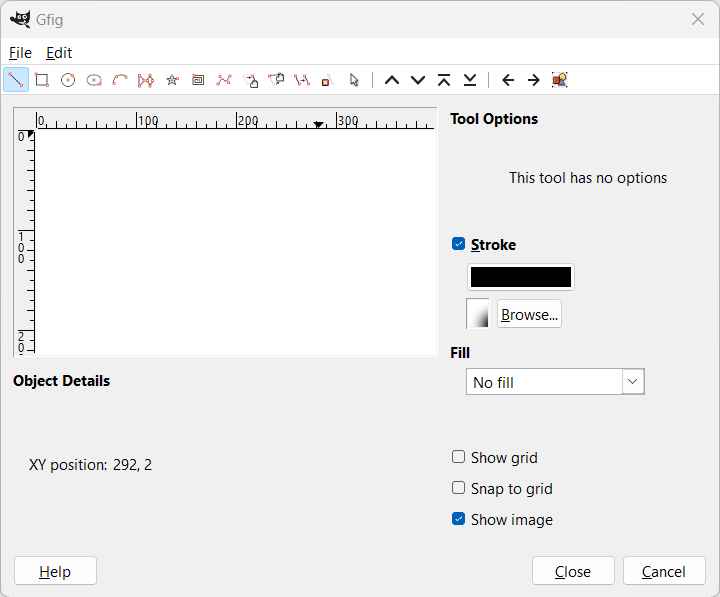The height and width of the screenshot is (597, 720).
Task: Click the Show all objects icon
Action: (560, 80)
